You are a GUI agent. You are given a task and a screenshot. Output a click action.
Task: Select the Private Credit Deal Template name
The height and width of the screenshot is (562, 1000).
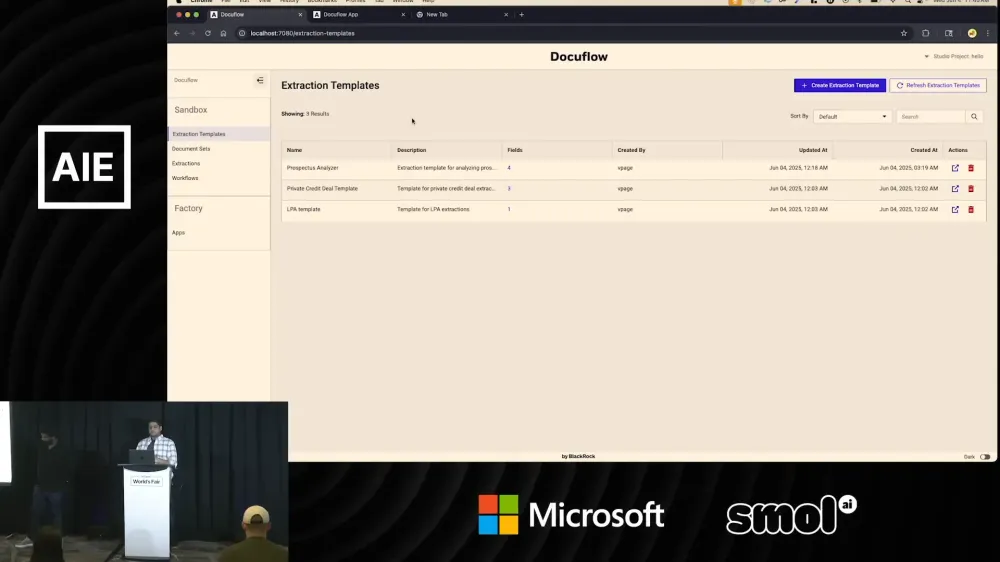pos(322,189)
